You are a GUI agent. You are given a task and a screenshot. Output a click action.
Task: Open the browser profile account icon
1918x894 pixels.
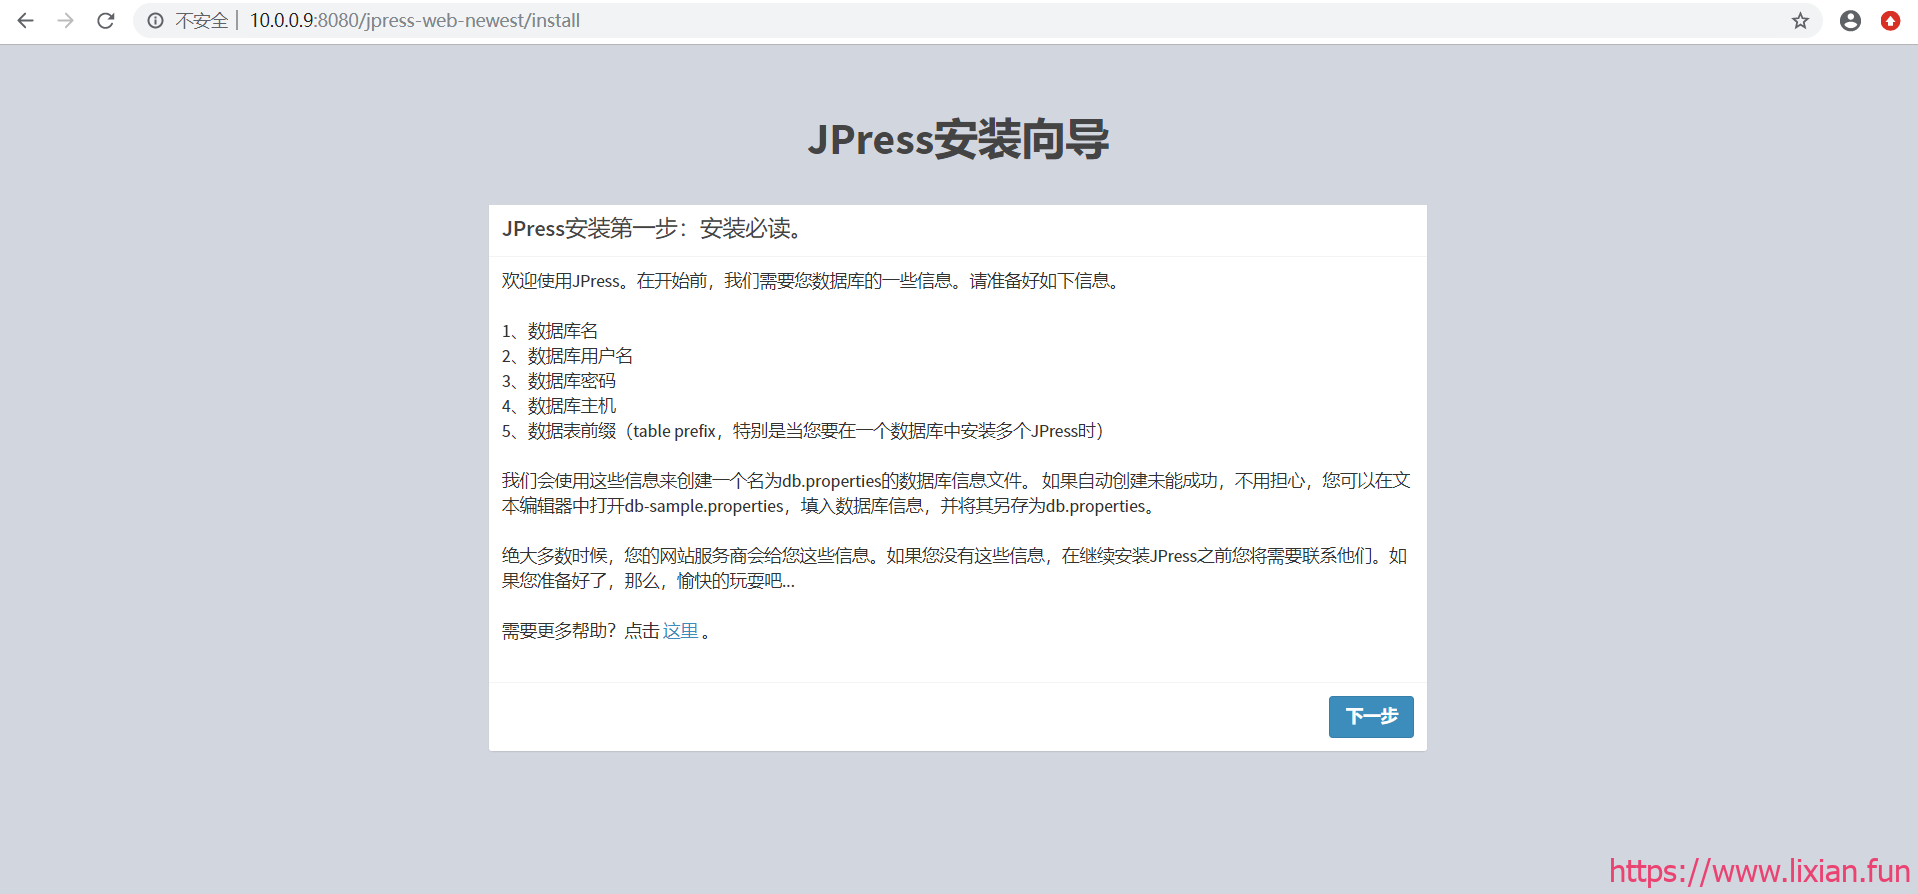(1850, 21)
